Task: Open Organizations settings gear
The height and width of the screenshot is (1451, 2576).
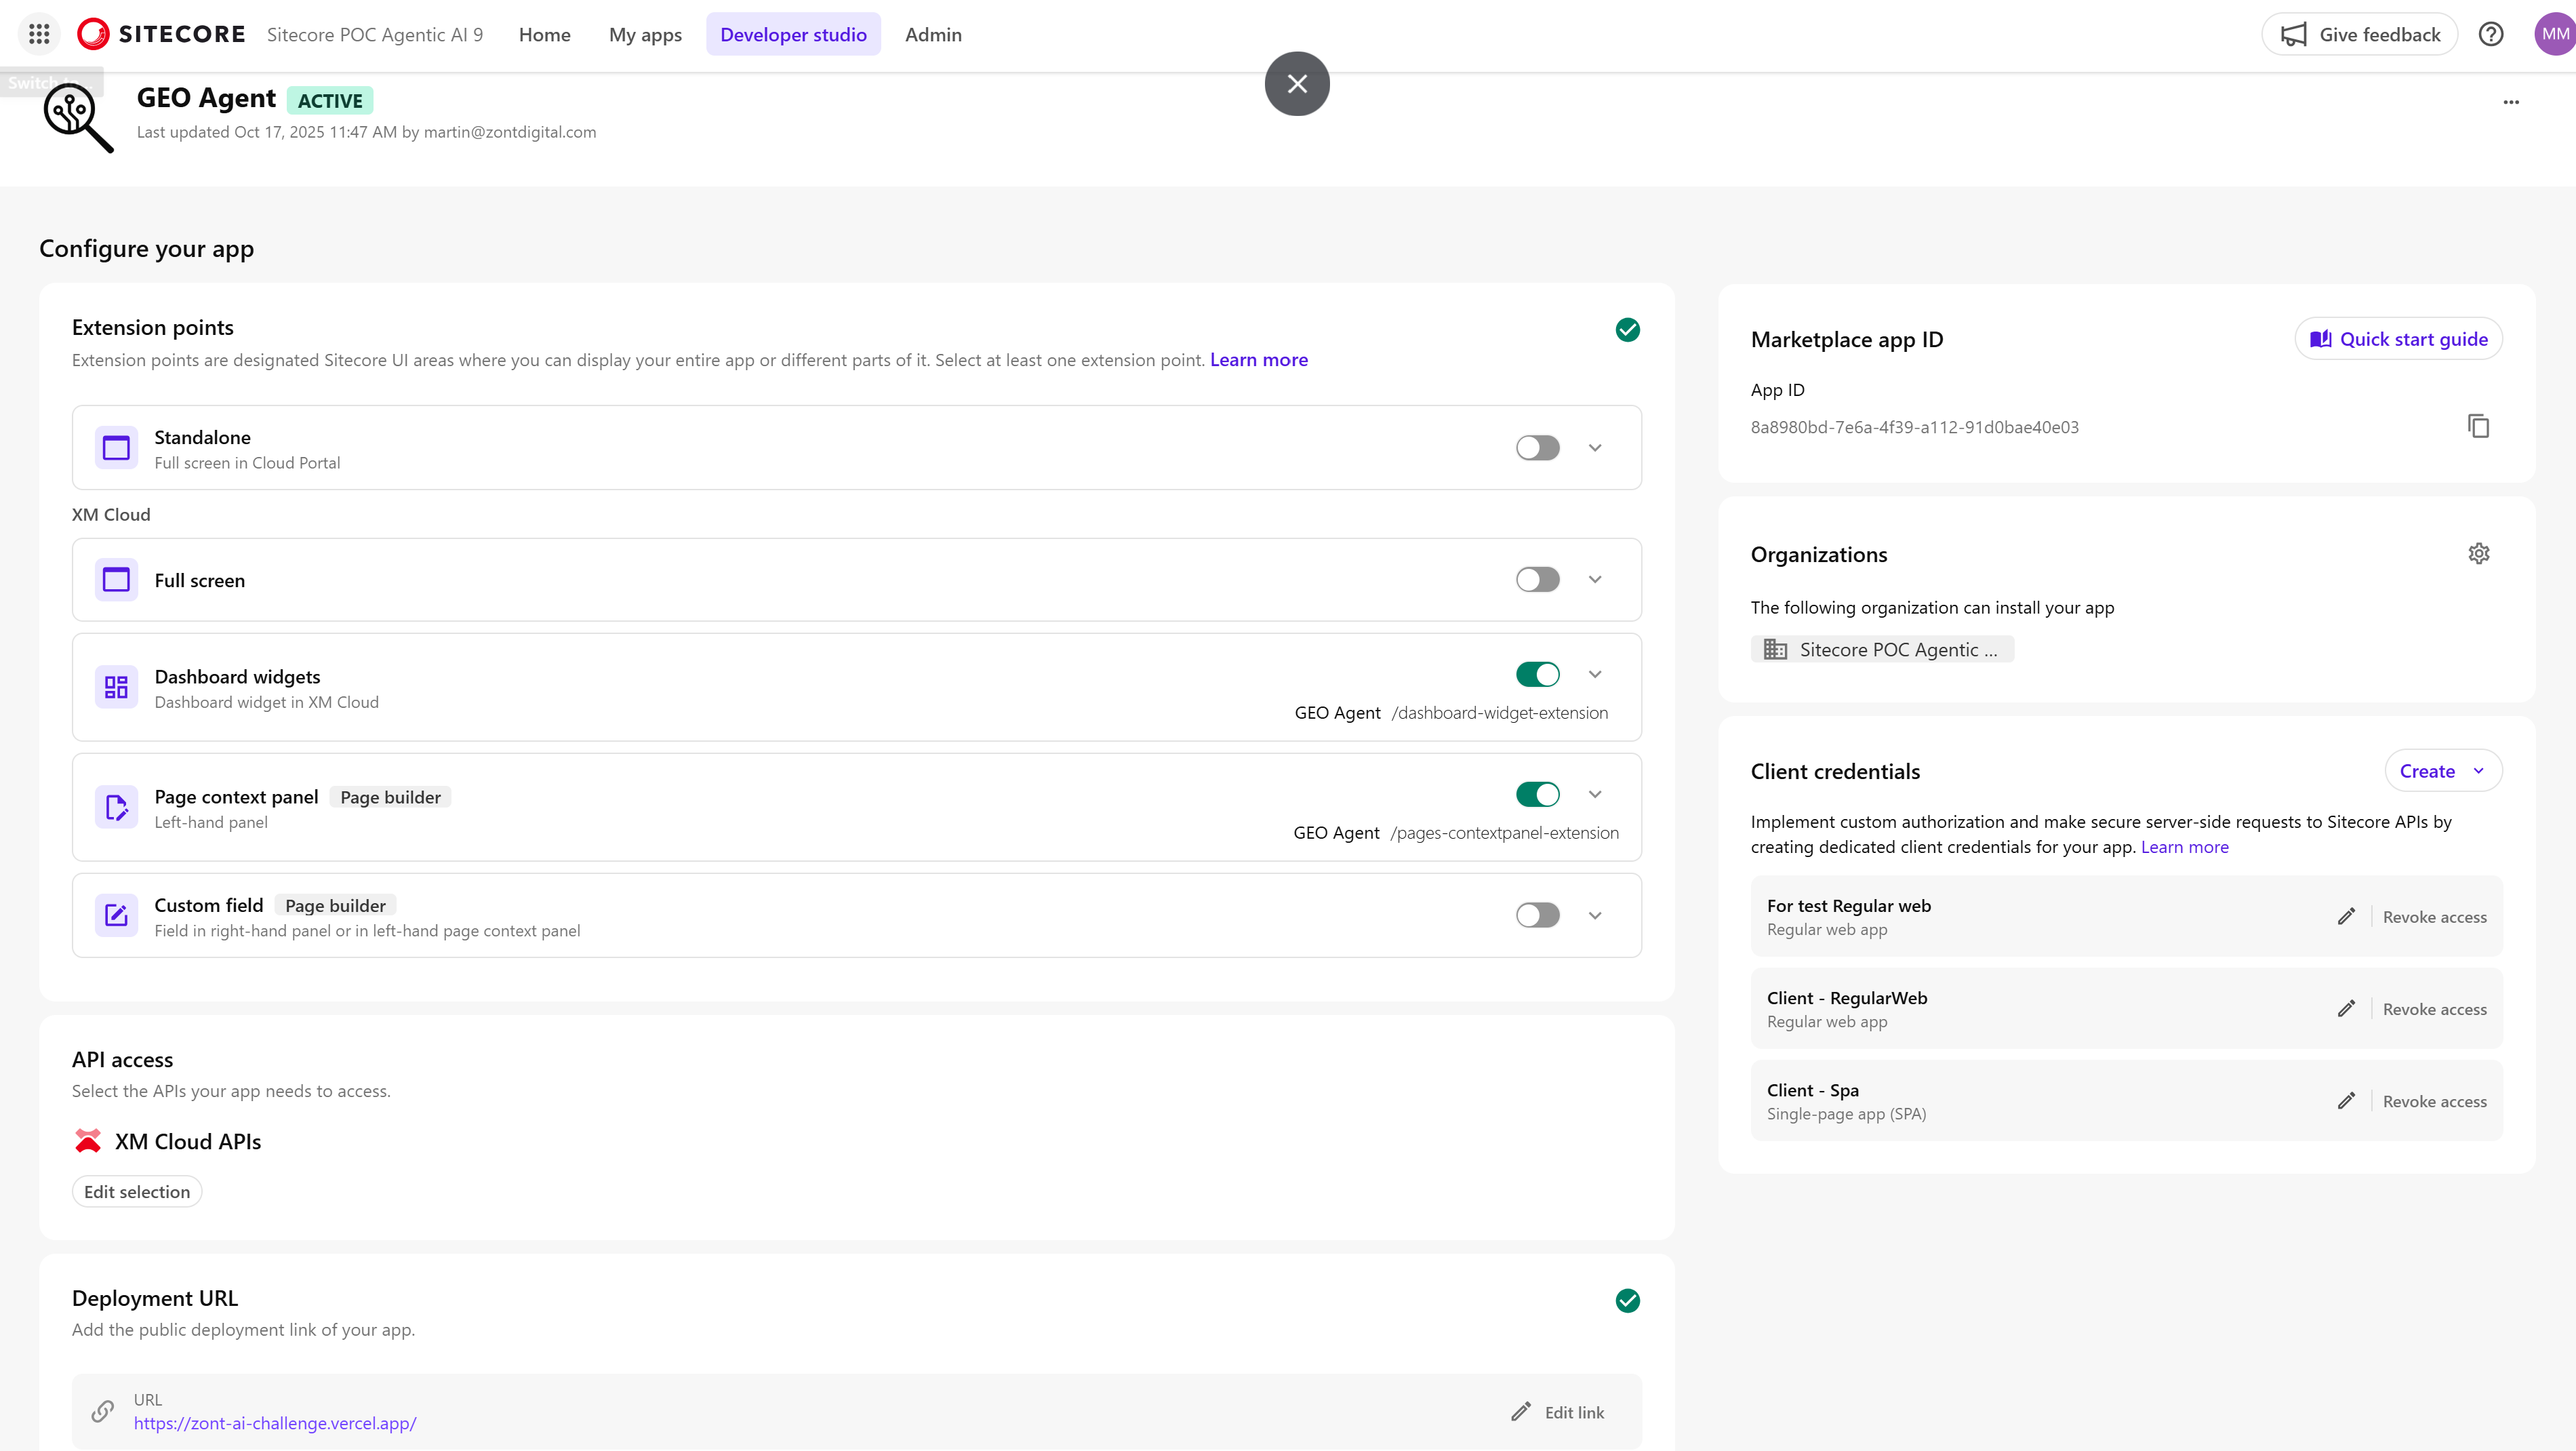Action: point(2478,553)
